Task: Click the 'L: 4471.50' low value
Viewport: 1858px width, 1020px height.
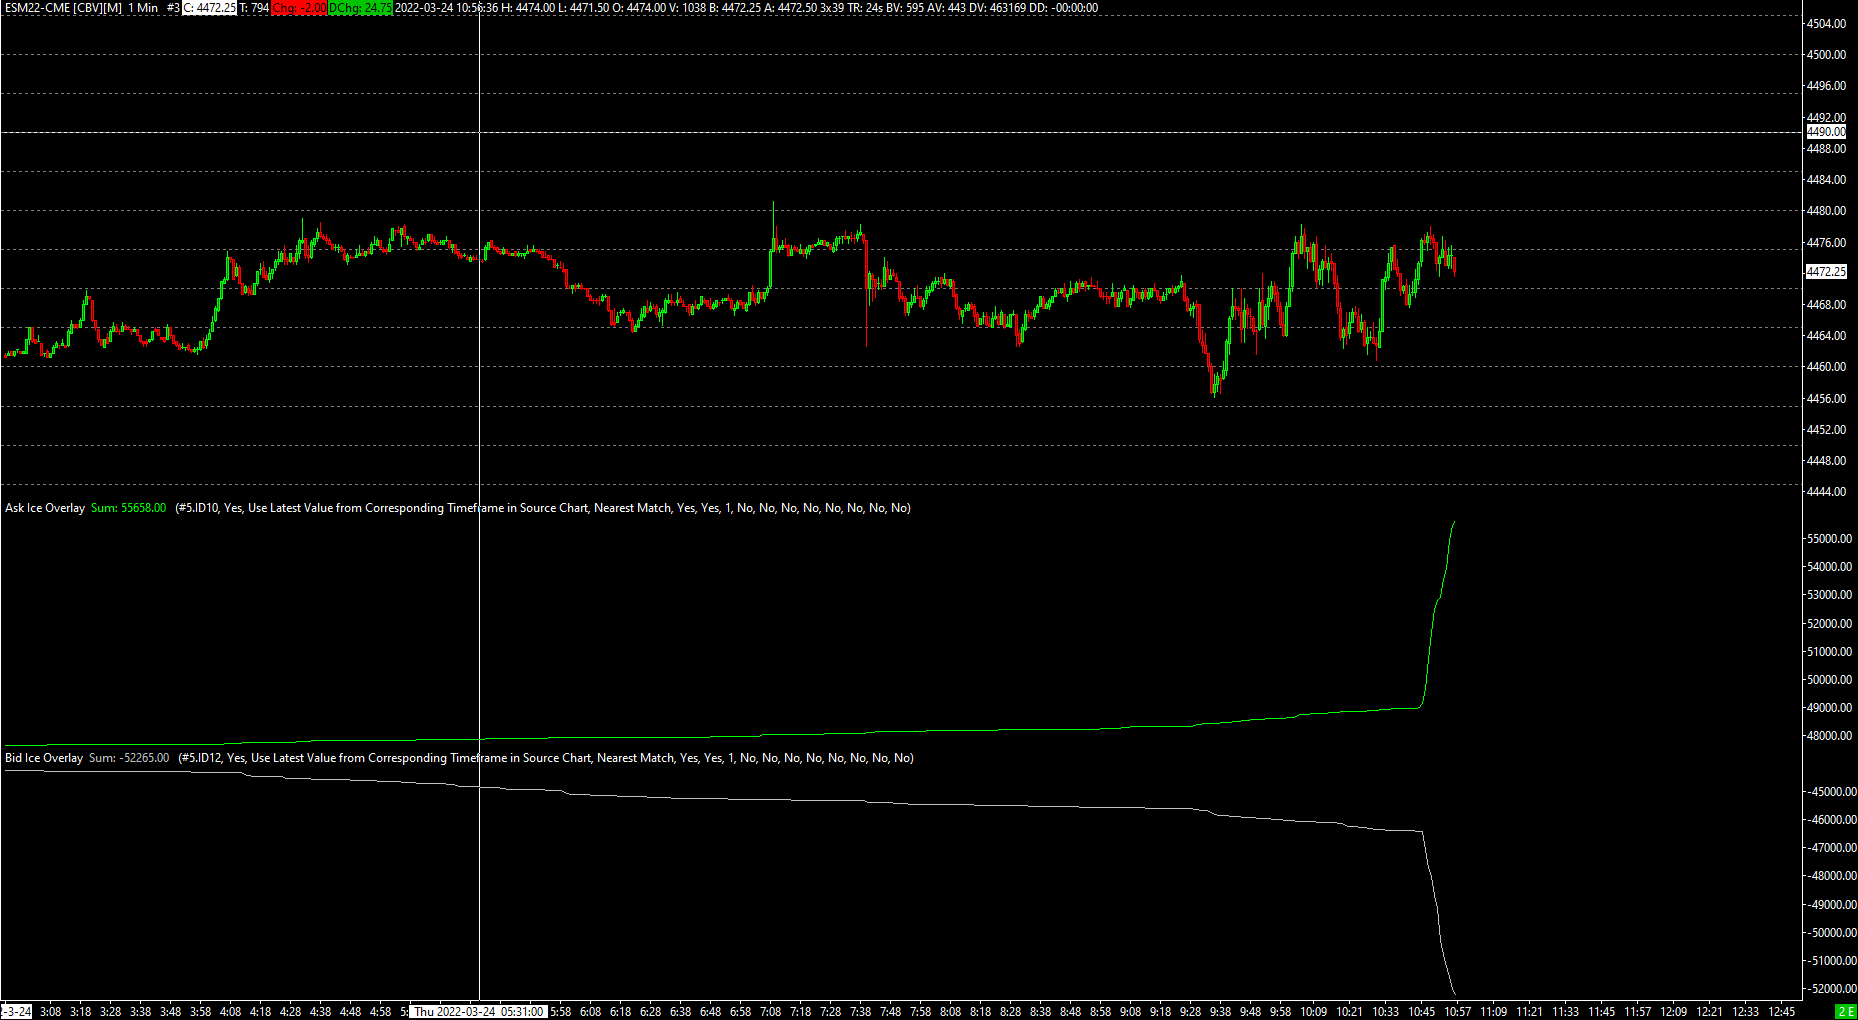Action: coord(584,8)
